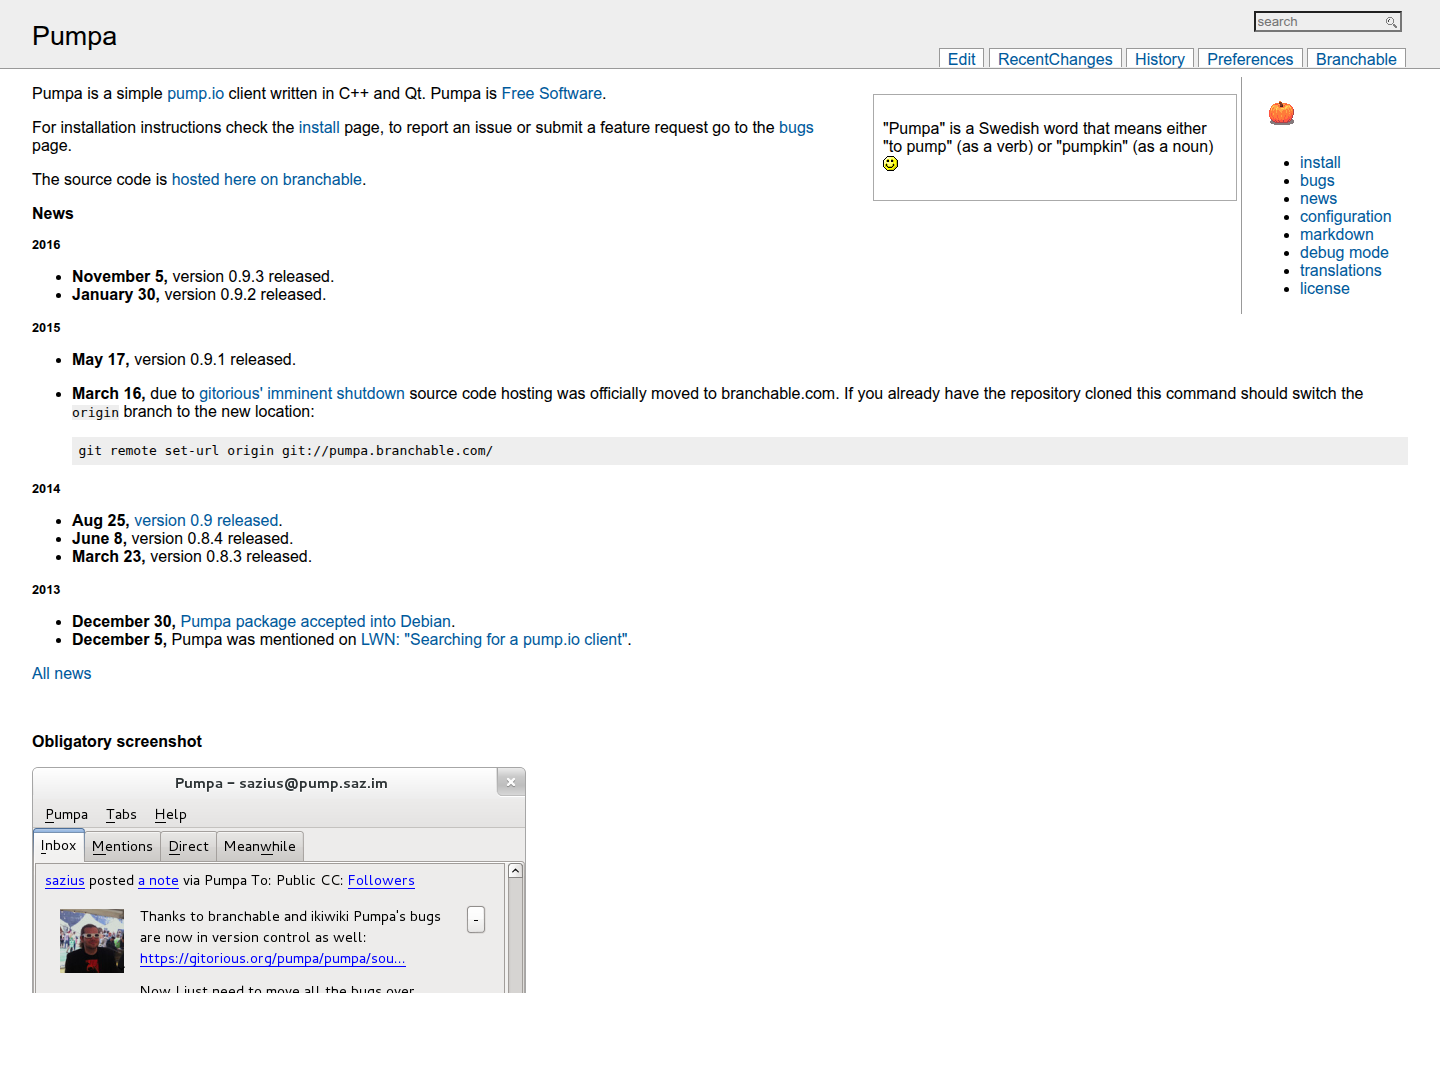
Task: Click the smiley face emoticon
Action: (x=891, y=164)
